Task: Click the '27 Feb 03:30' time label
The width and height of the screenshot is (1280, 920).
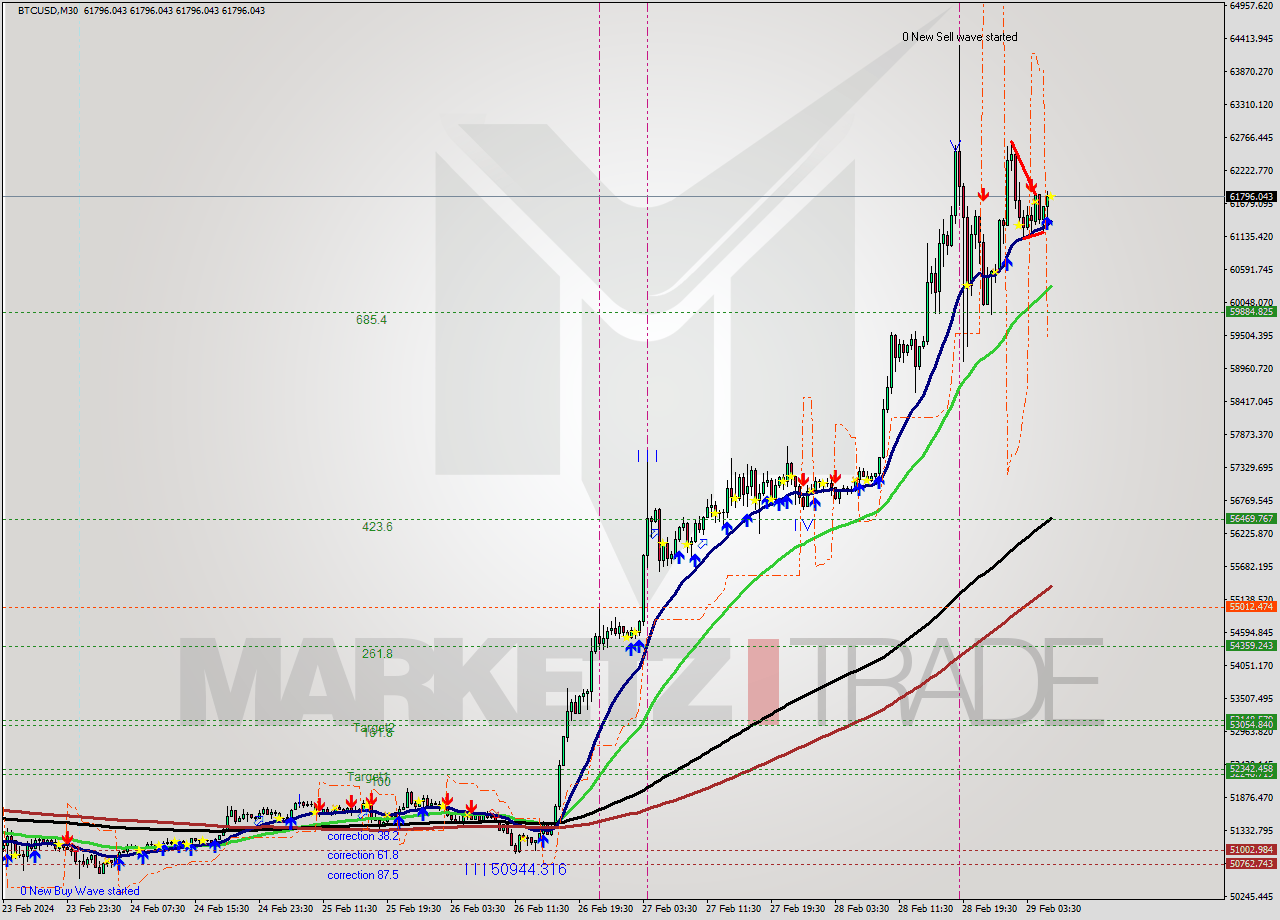Action: 670,910
